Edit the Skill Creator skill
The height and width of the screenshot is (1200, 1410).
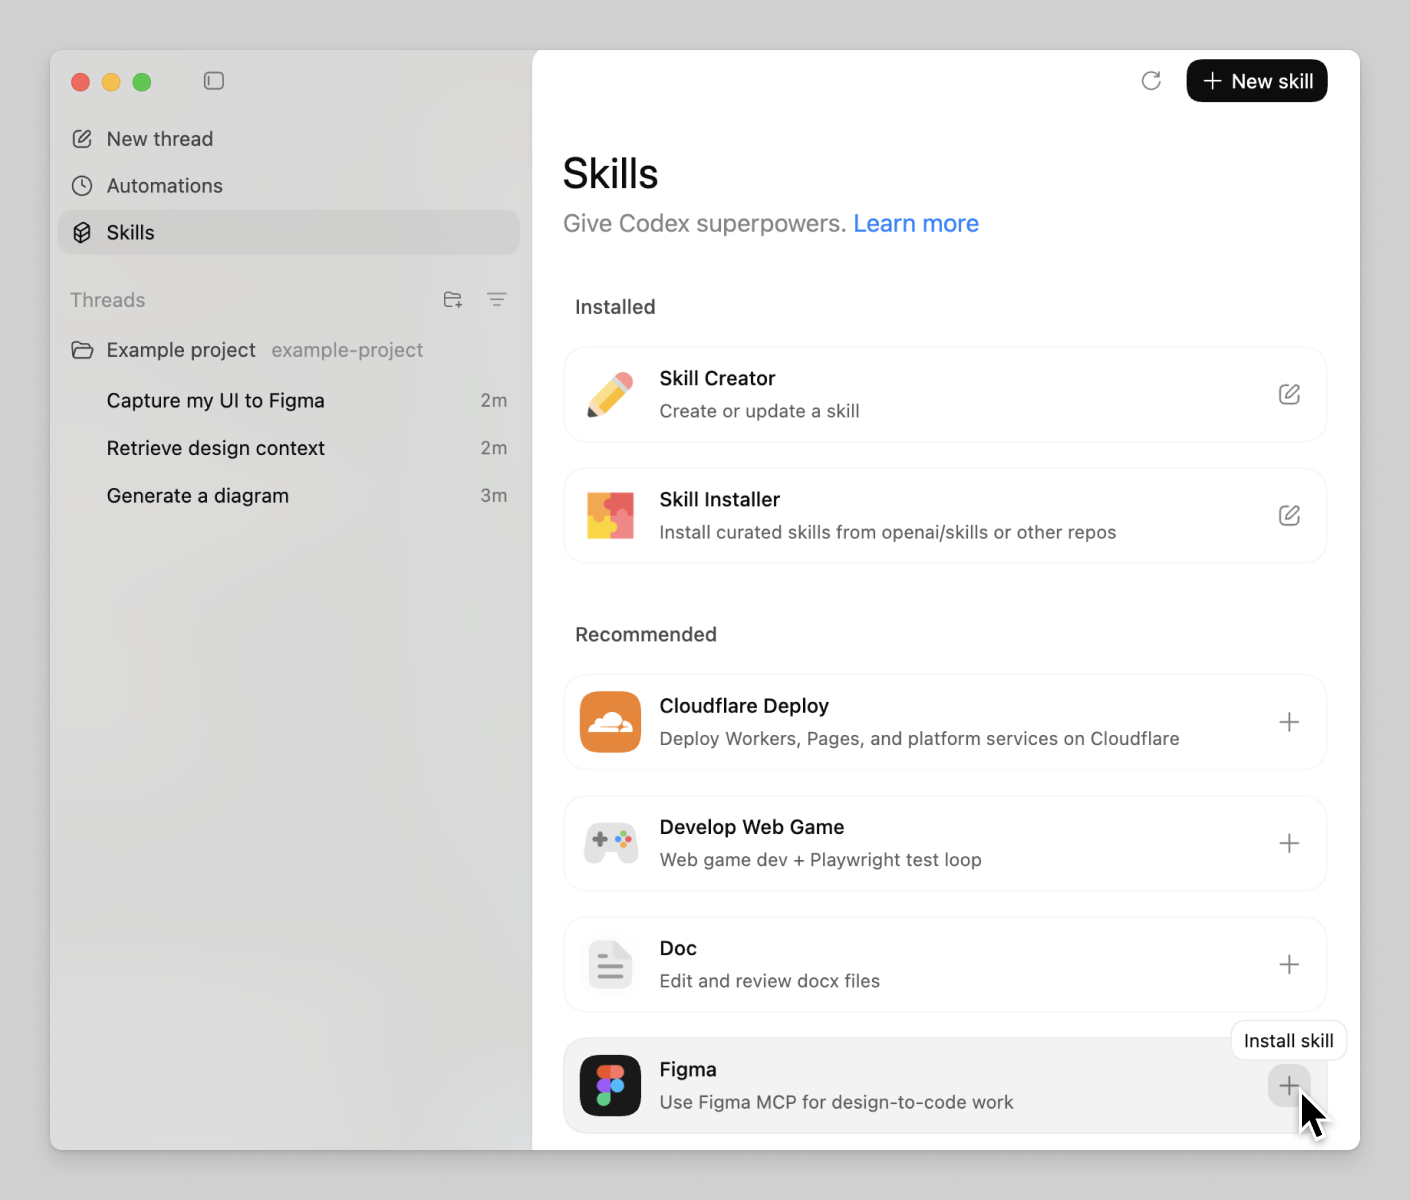tap(1289, 394)
